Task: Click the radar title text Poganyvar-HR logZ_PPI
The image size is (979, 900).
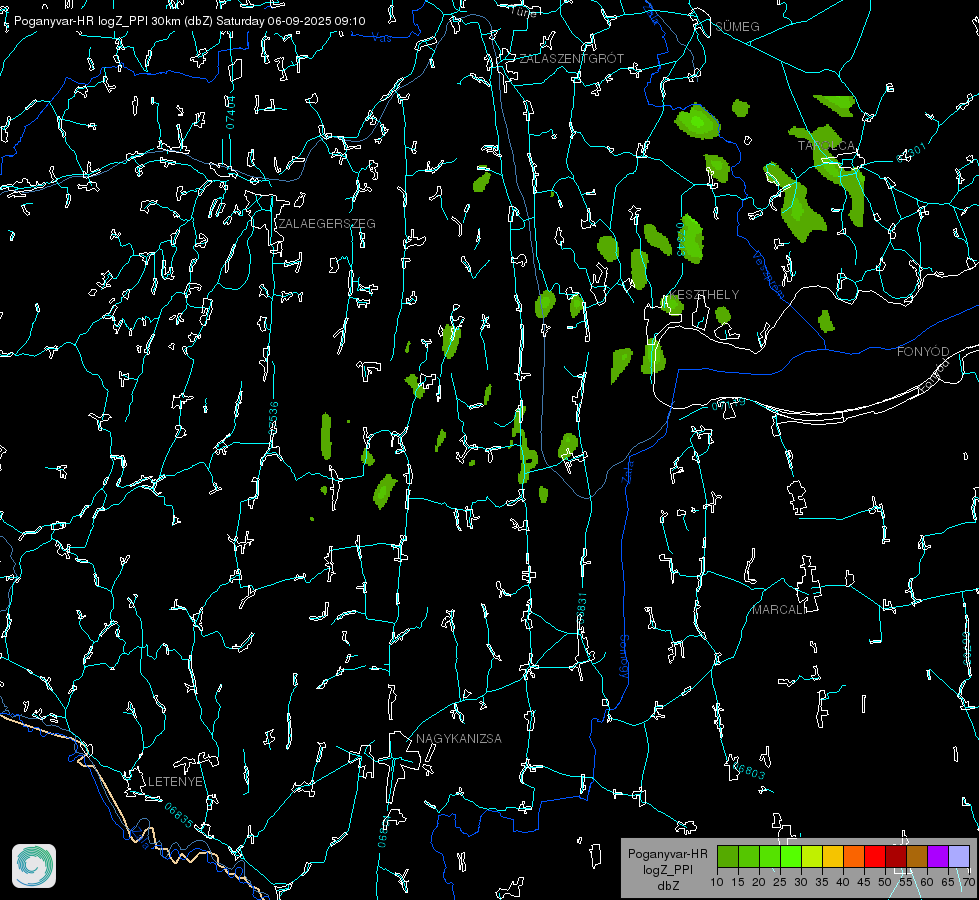Action: coord(81,21)
